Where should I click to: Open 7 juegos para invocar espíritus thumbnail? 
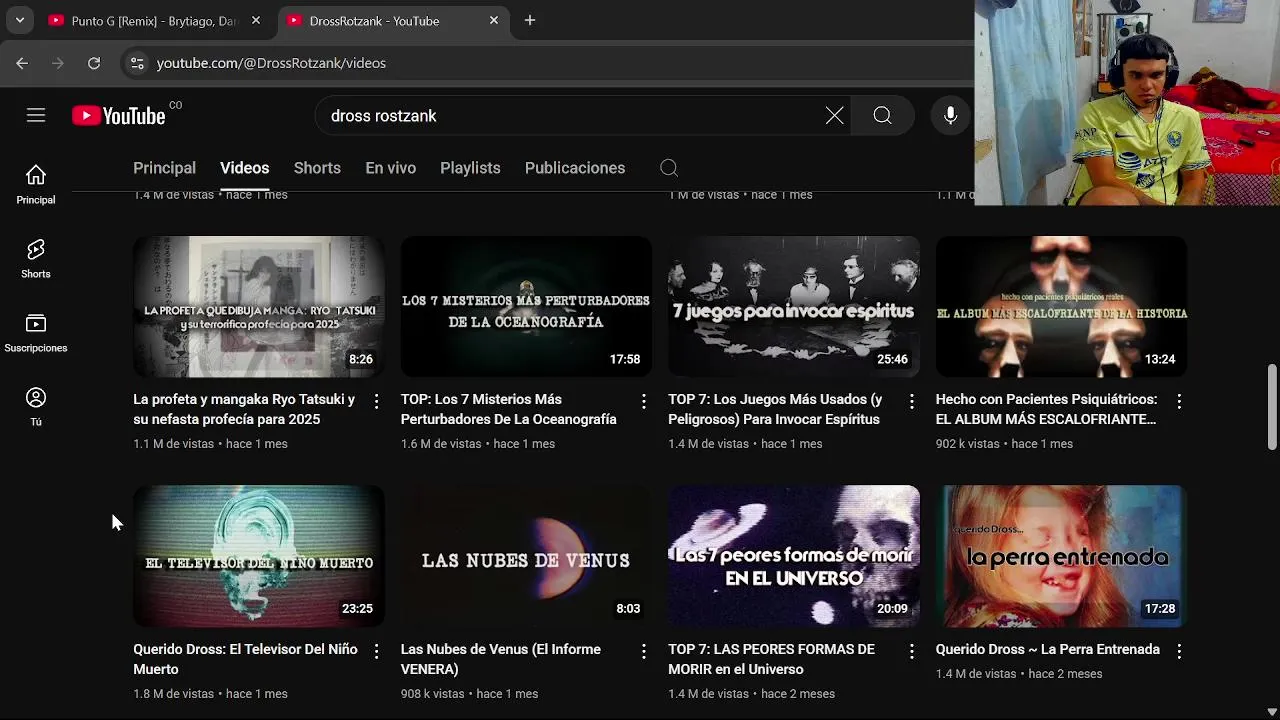click(794, 307)
